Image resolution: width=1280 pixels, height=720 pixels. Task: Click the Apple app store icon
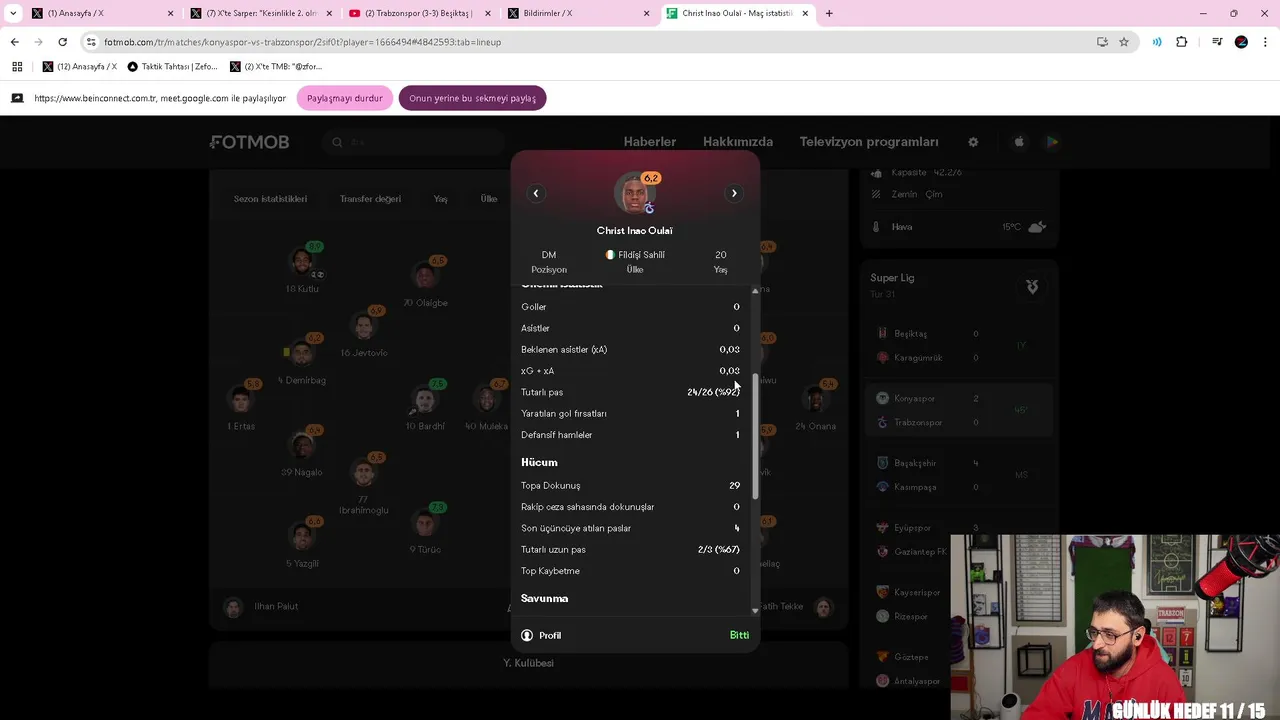tap(1019, 142)
